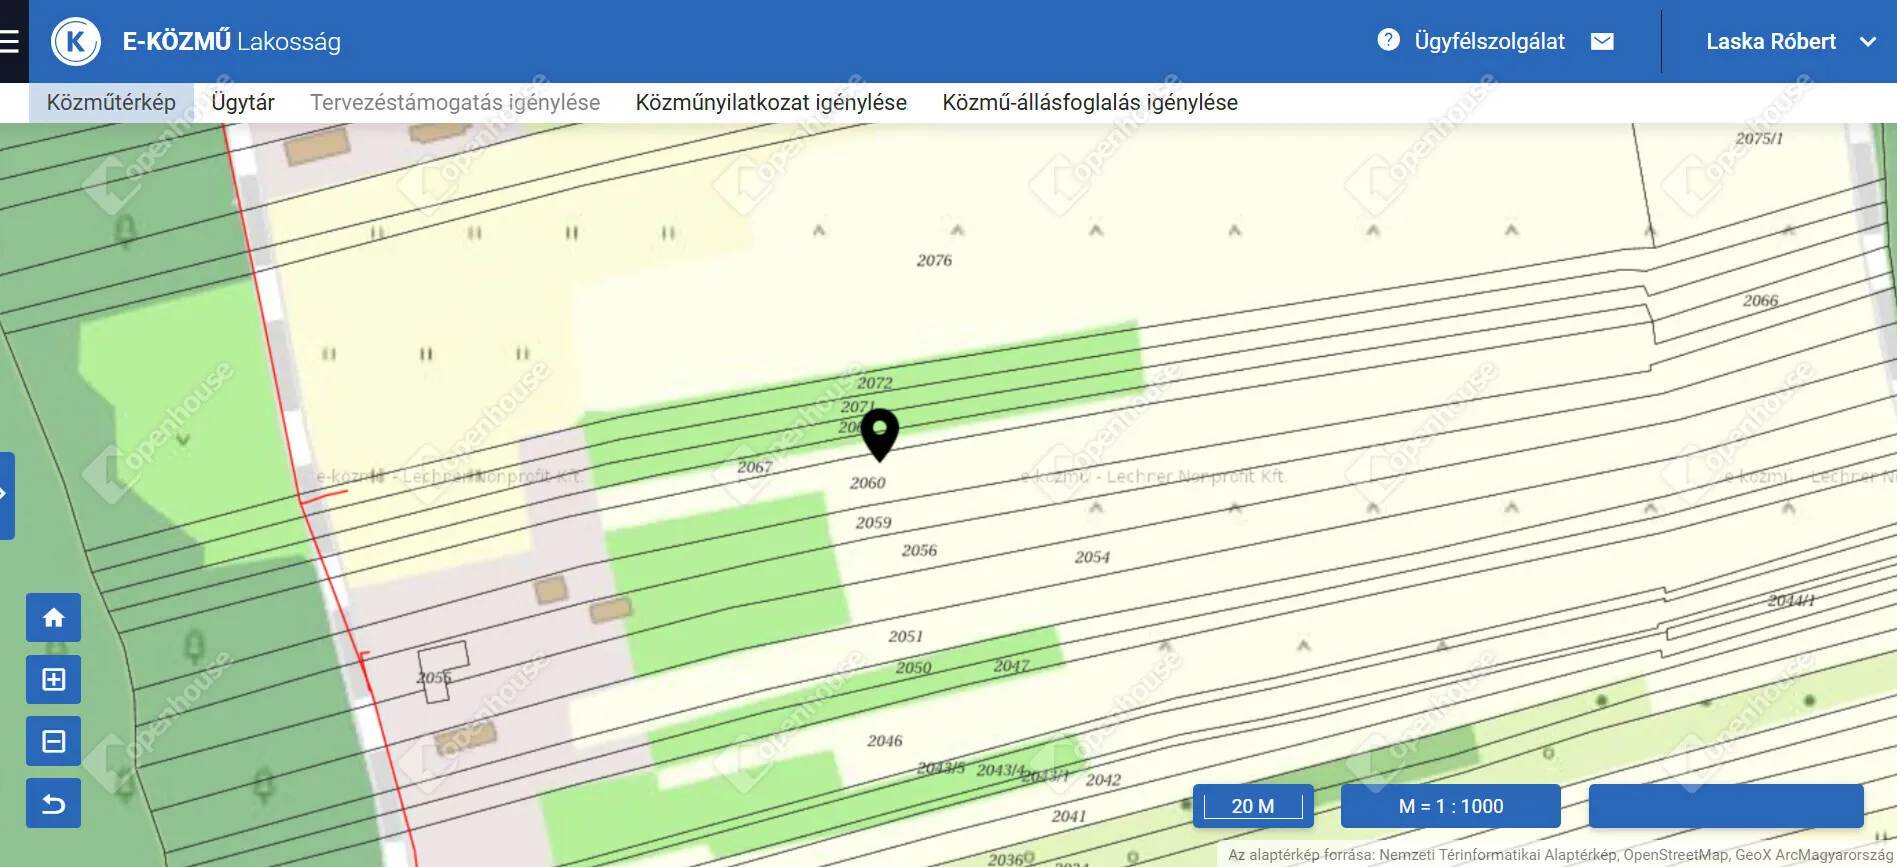Select parcel label 2056

[x=919, y=551]
